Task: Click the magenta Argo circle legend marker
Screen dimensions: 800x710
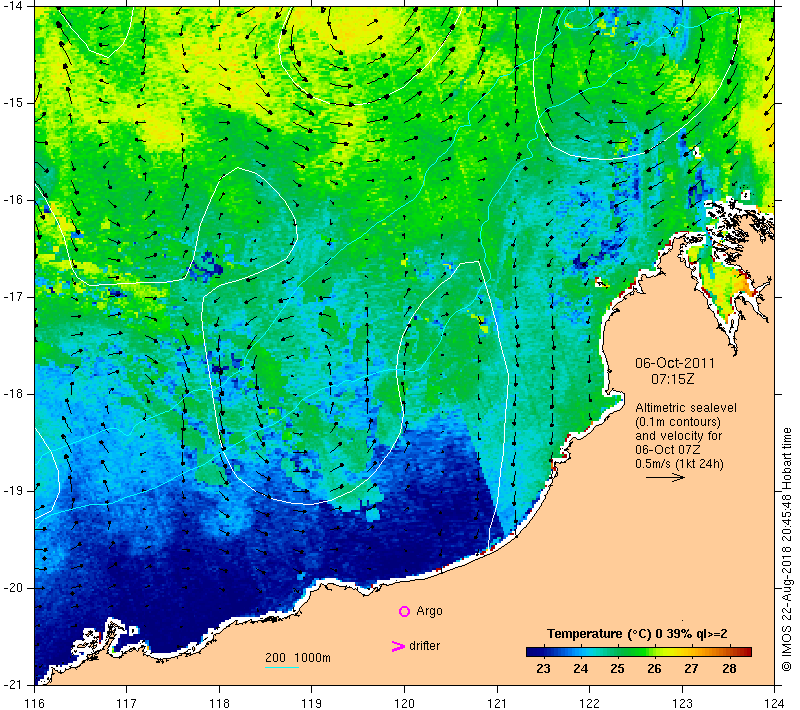Action: pos(404,611)
